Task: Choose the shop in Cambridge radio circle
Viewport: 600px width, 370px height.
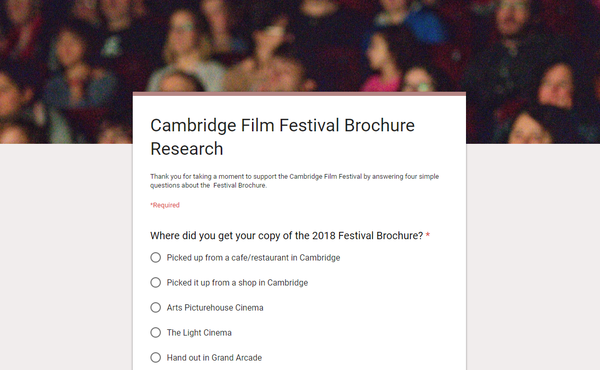Action: [x=155, y=282]
